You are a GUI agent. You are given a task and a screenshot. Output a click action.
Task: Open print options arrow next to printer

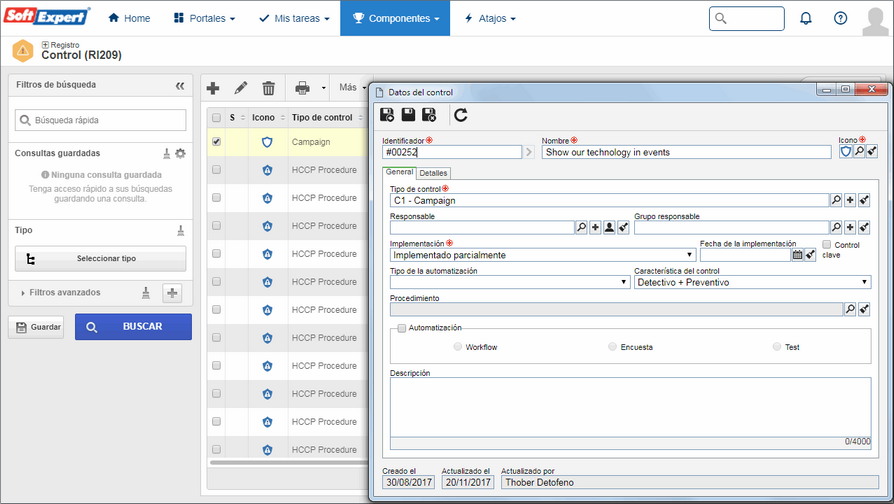[323, 88]
